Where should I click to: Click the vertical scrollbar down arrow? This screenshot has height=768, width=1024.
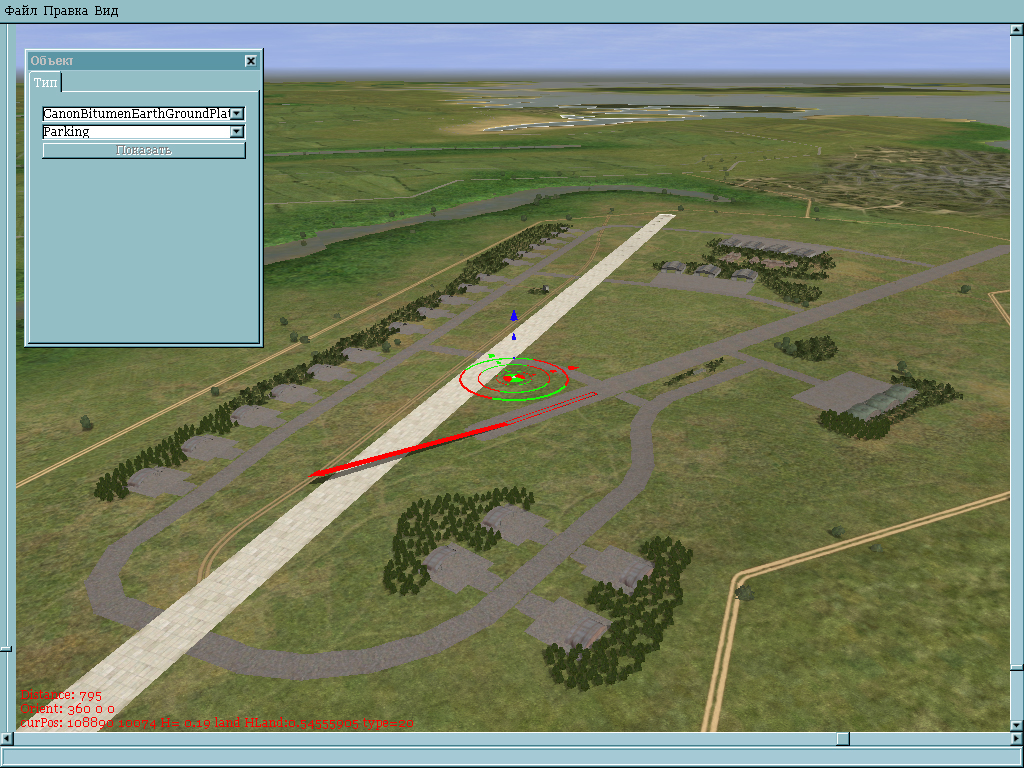pos(1017,726)
